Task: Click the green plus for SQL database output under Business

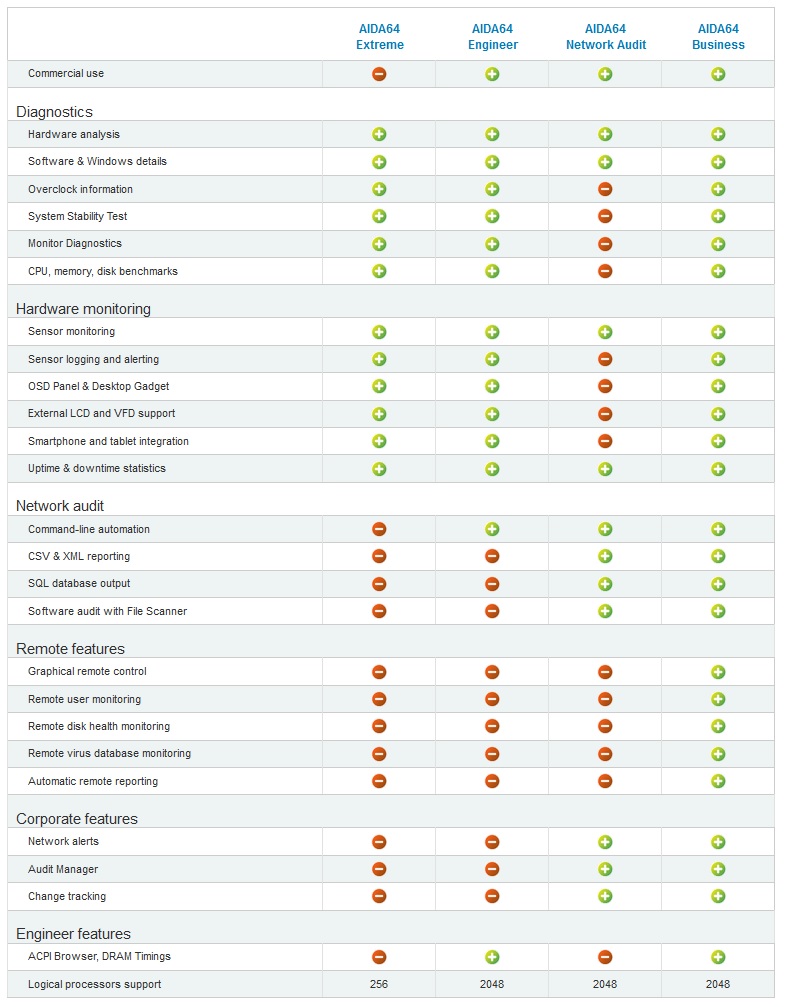Action: pos(718,584)
